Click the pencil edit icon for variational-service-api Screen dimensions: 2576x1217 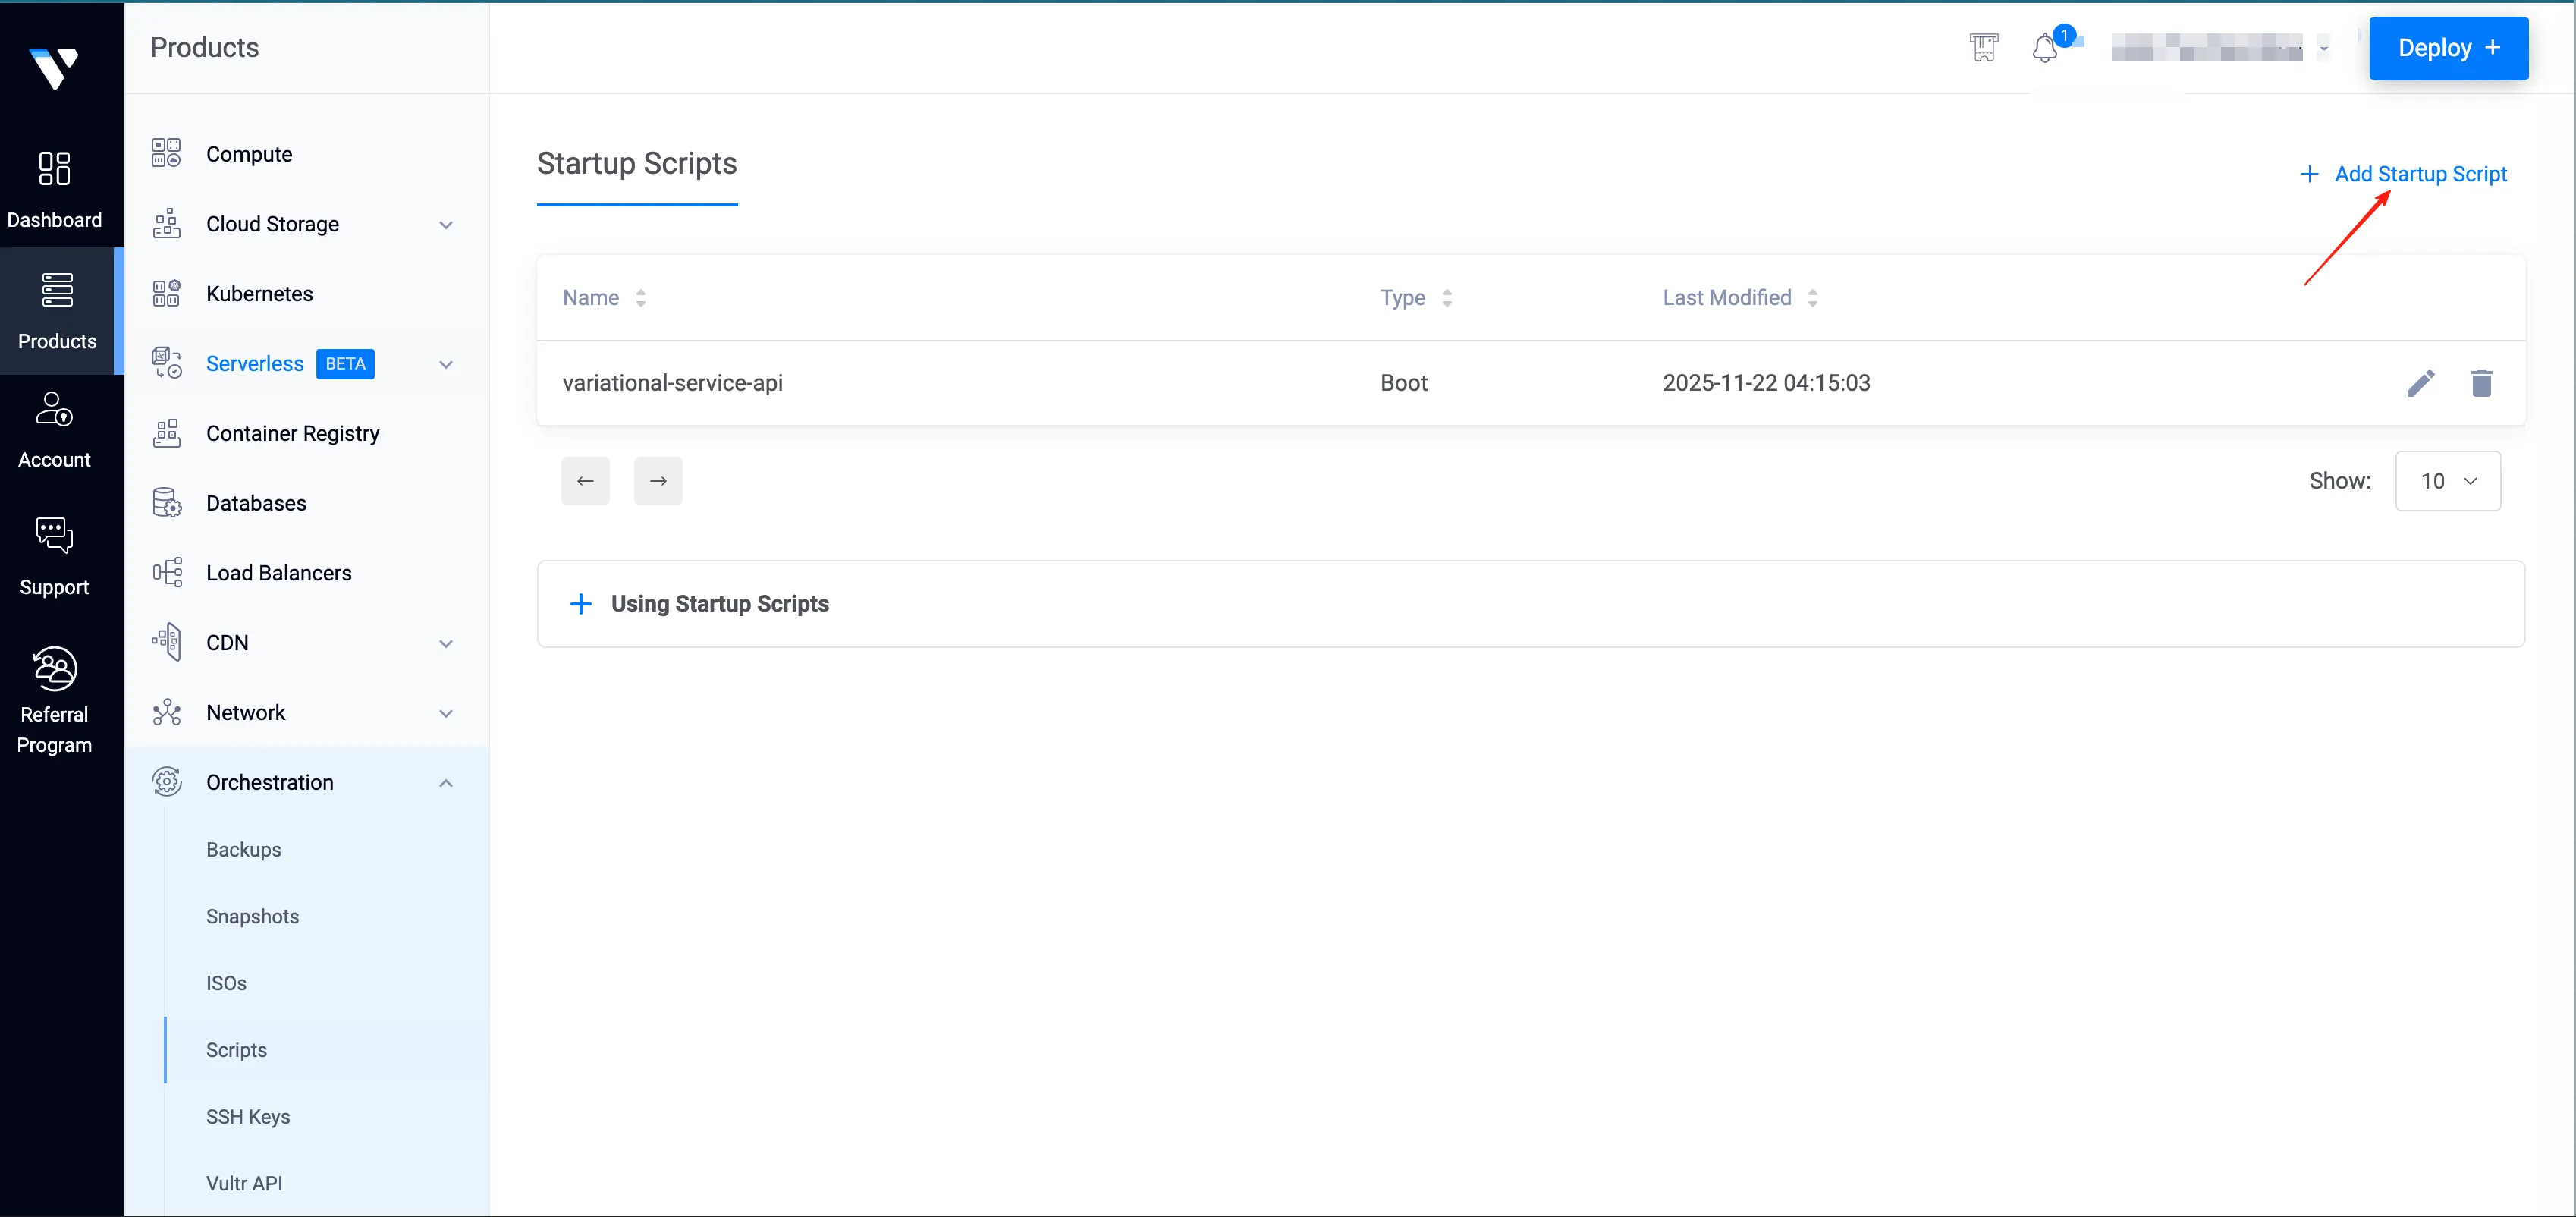click(x=2420, y=383)
